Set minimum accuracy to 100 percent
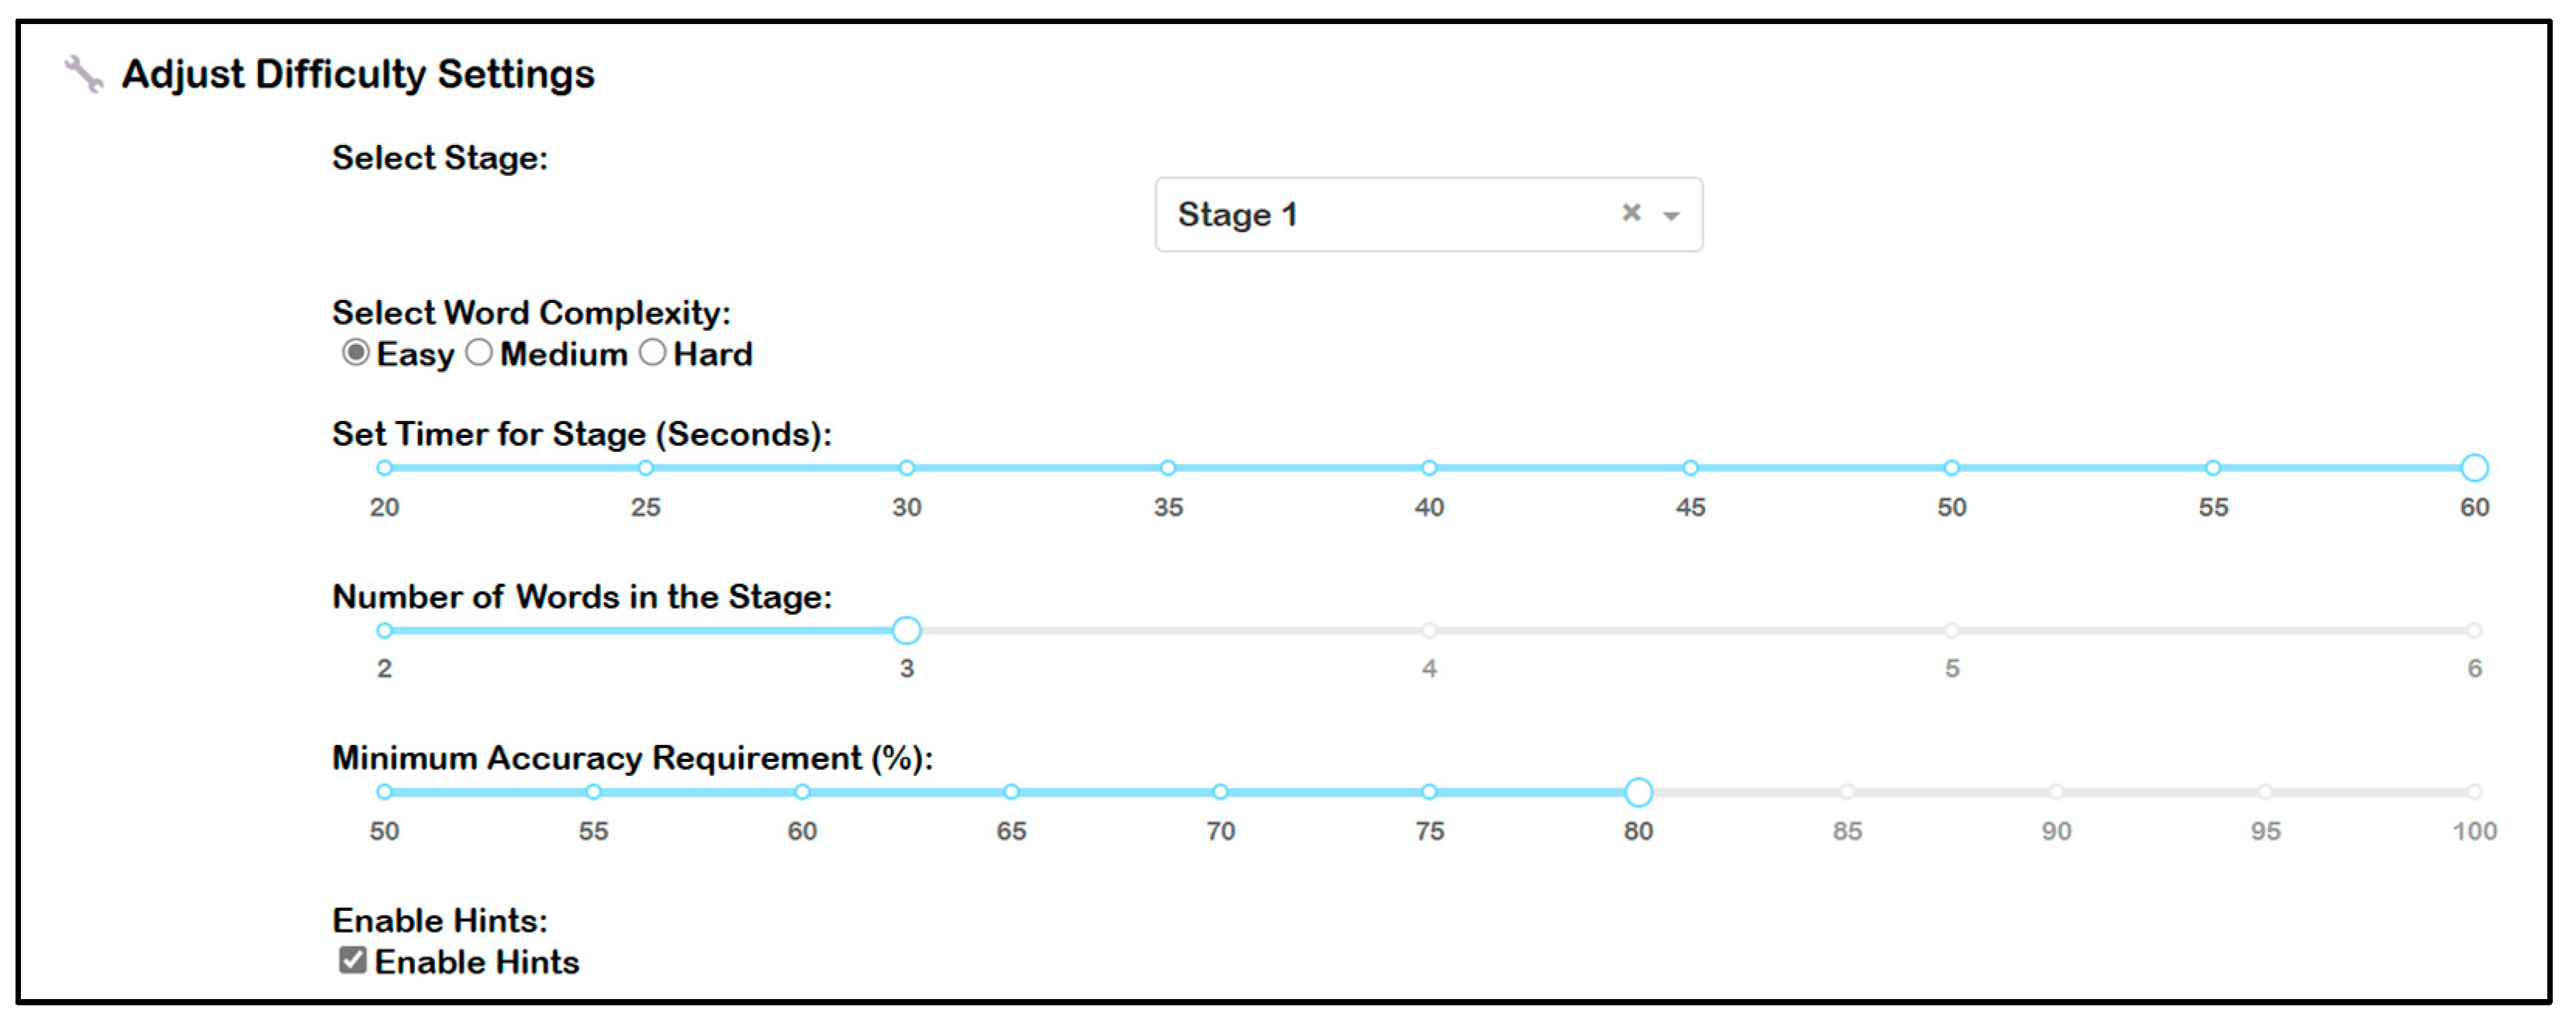The height and width of the screenshot is (1027, 2576). click(2474, 792)
